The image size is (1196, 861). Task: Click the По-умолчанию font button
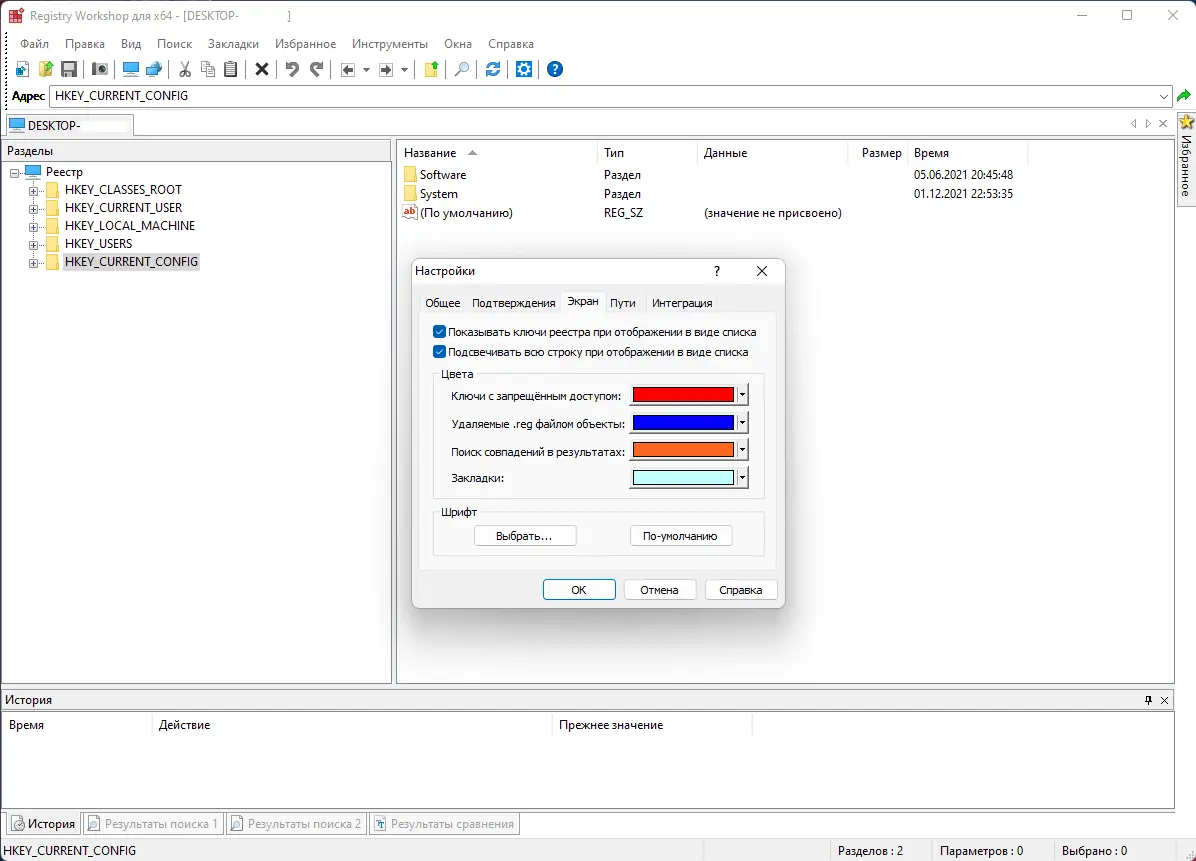tap(680, 535)
